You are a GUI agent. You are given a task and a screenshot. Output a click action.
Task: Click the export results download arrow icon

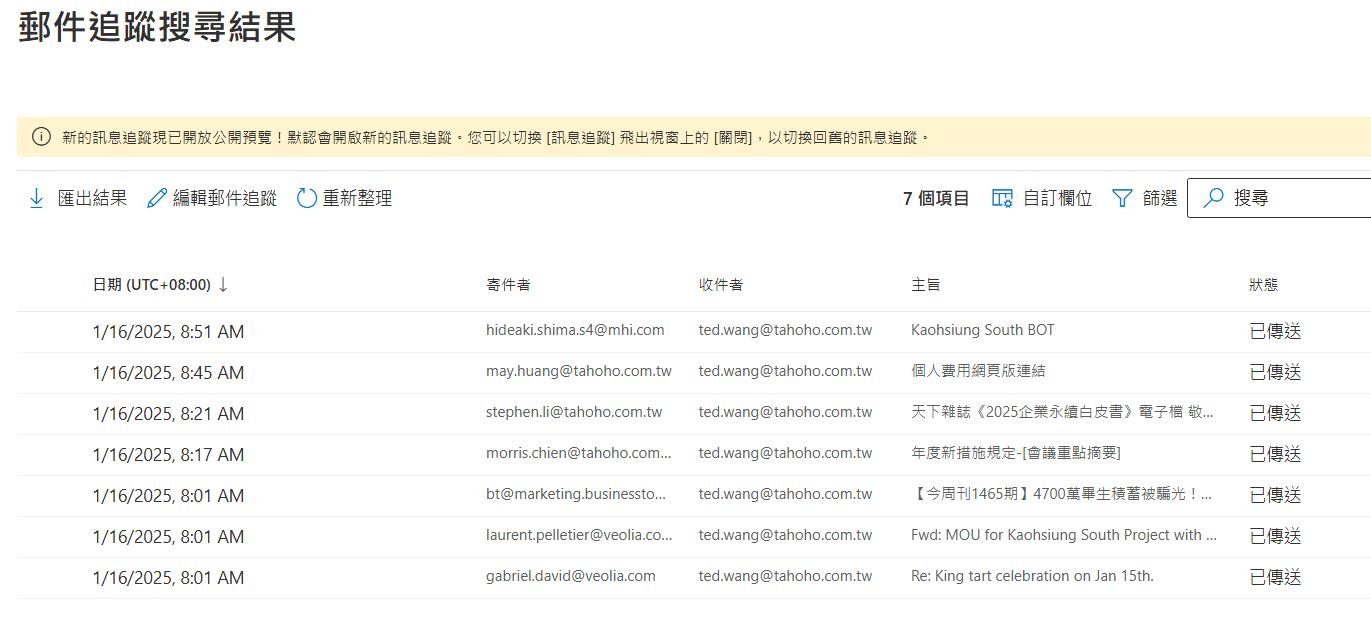tap(37, 199)
